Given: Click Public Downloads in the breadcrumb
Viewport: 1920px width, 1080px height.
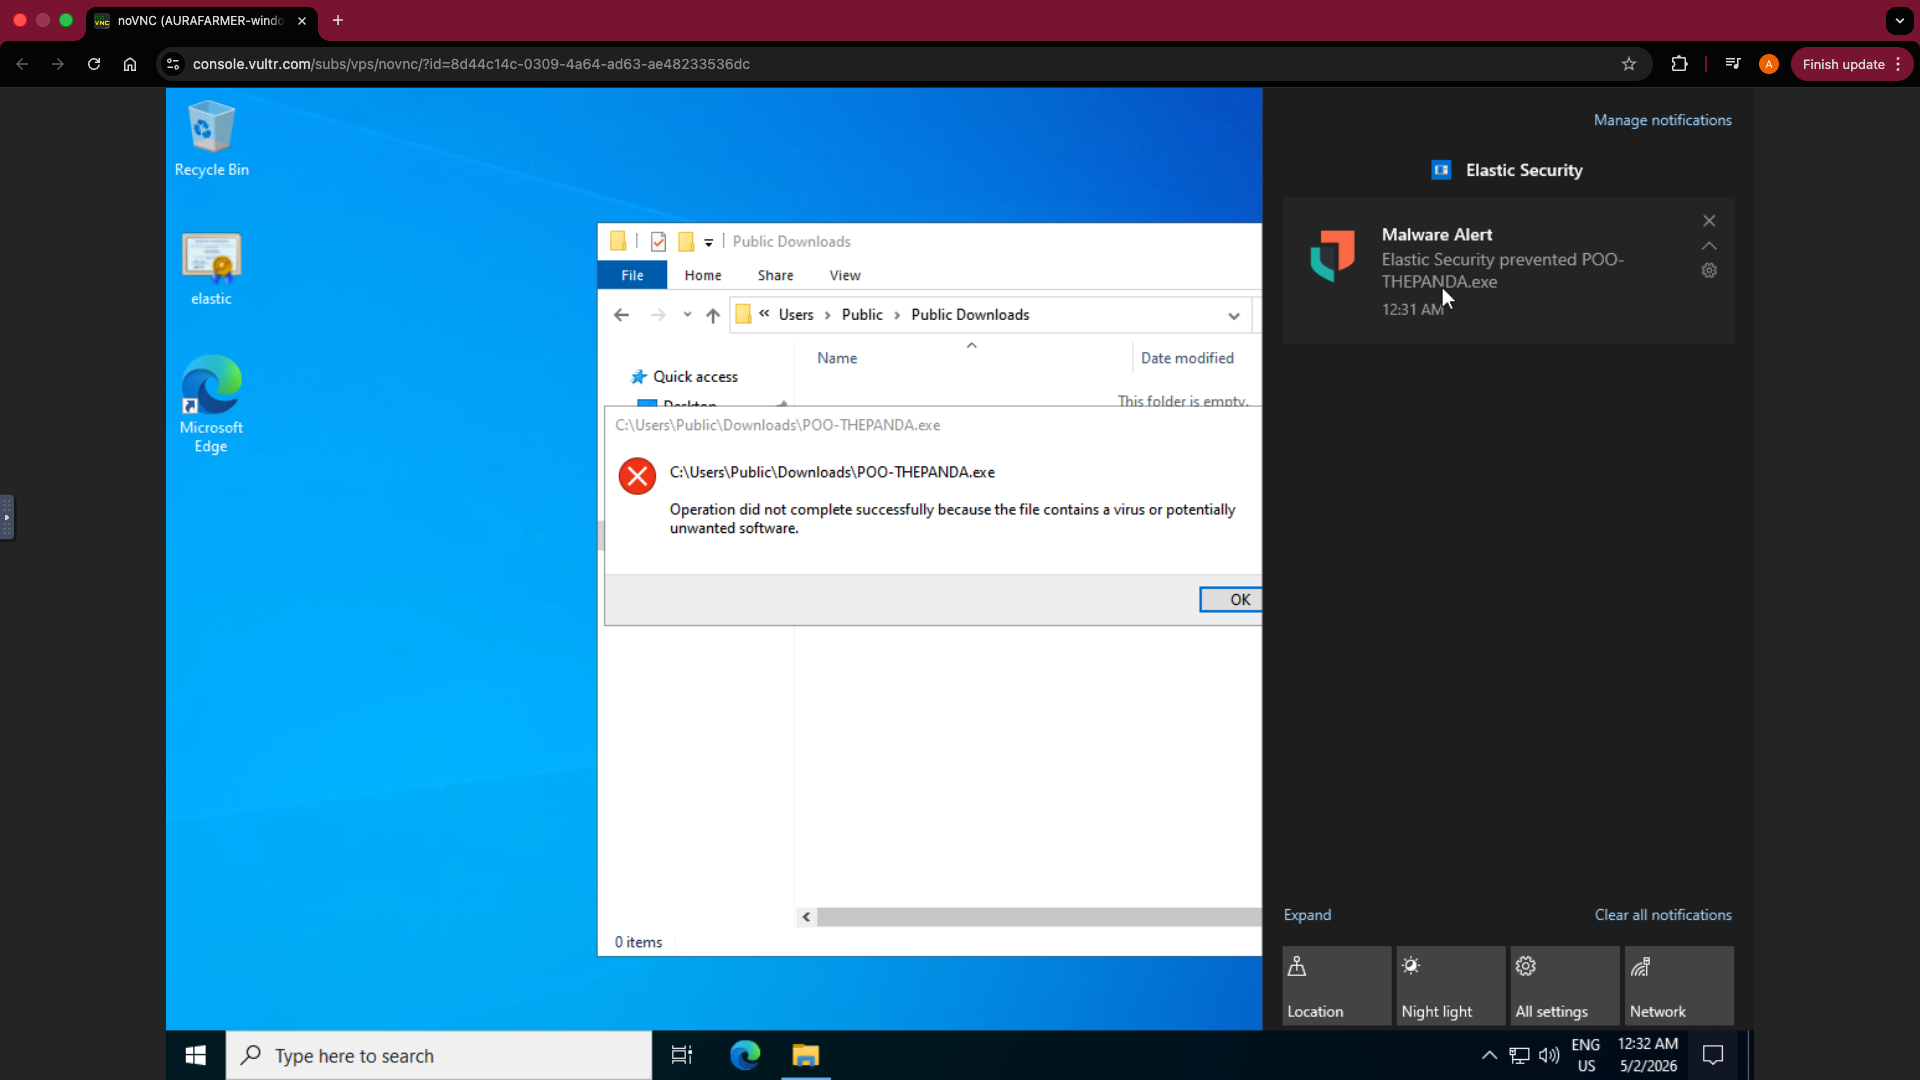Looking at the screenshot, I should 970,315.
